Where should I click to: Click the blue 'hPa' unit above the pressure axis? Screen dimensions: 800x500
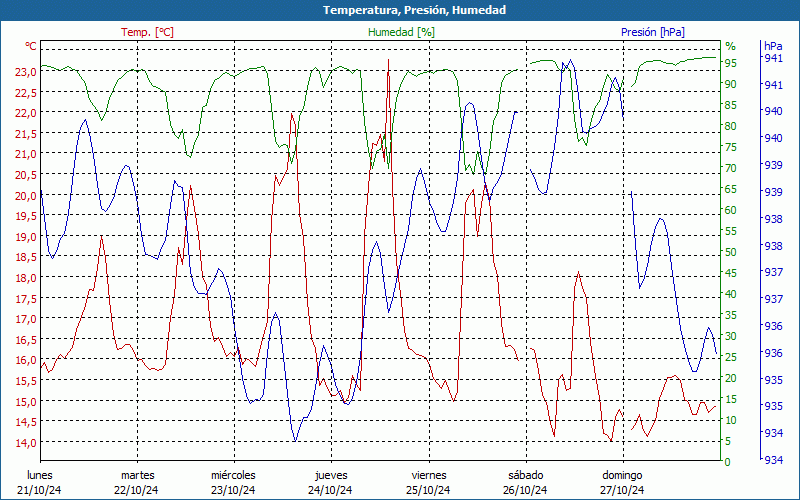[x=773, y=46]
